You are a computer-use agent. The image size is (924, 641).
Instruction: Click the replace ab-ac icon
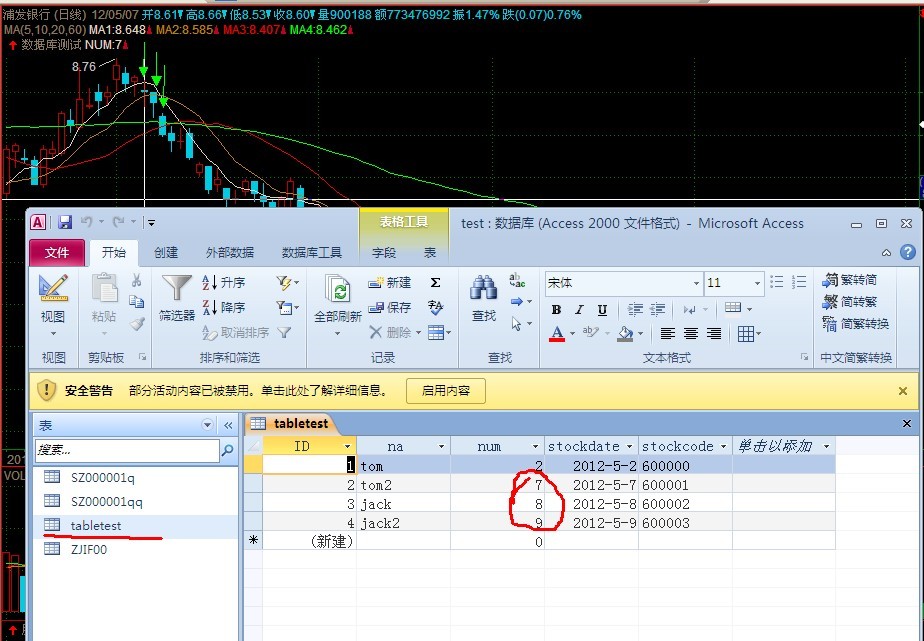517,280
